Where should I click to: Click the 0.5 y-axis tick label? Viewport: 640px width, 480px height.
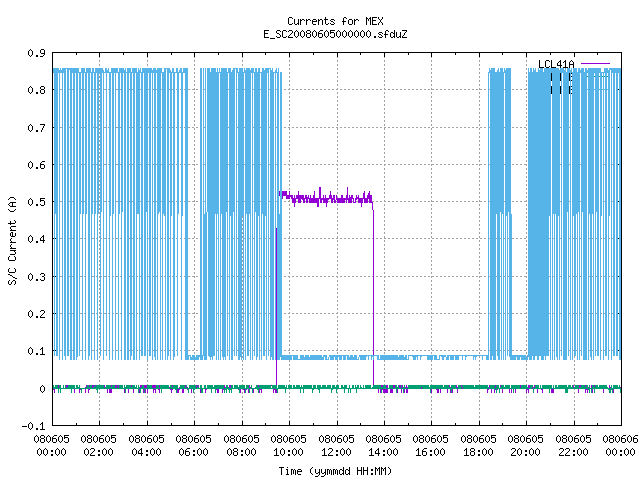[37, 202]
